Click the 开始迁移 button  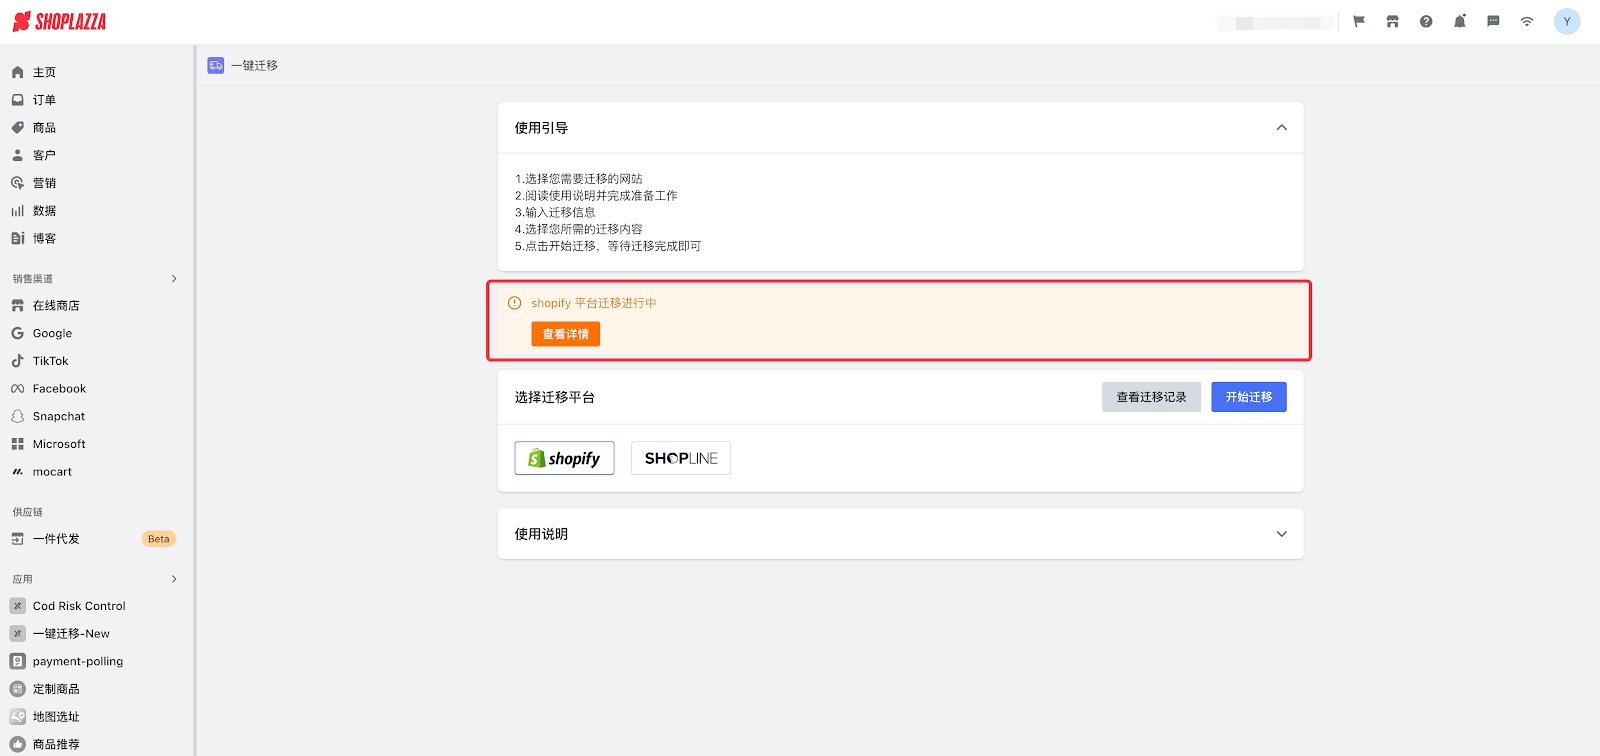(x=1248, y=397)
